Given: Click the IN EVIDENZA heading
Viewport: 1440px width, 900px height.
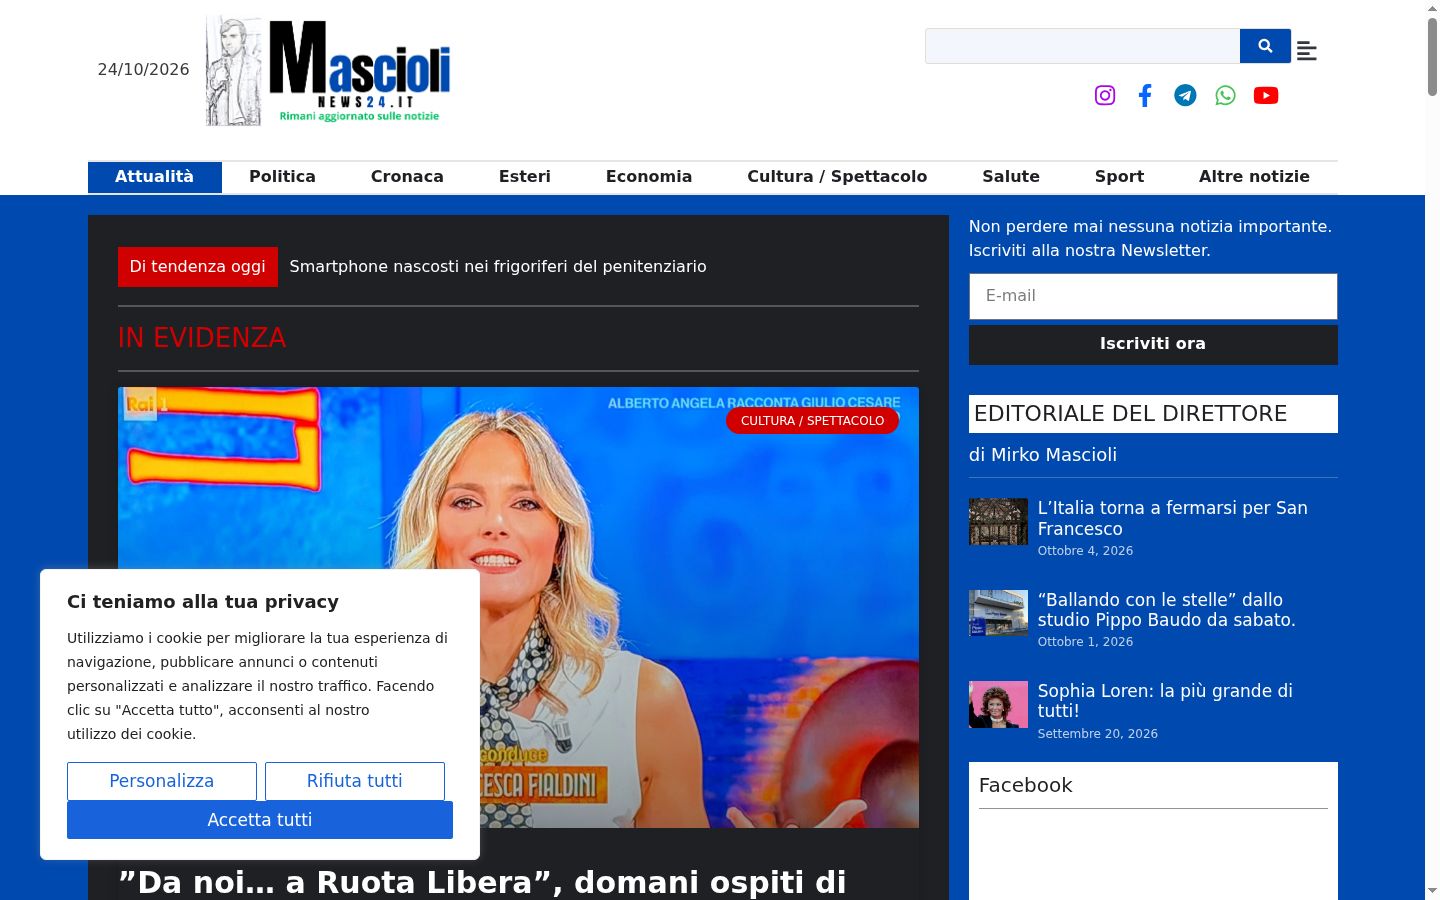Looking at the screenshot, I should tap(202, 338).
